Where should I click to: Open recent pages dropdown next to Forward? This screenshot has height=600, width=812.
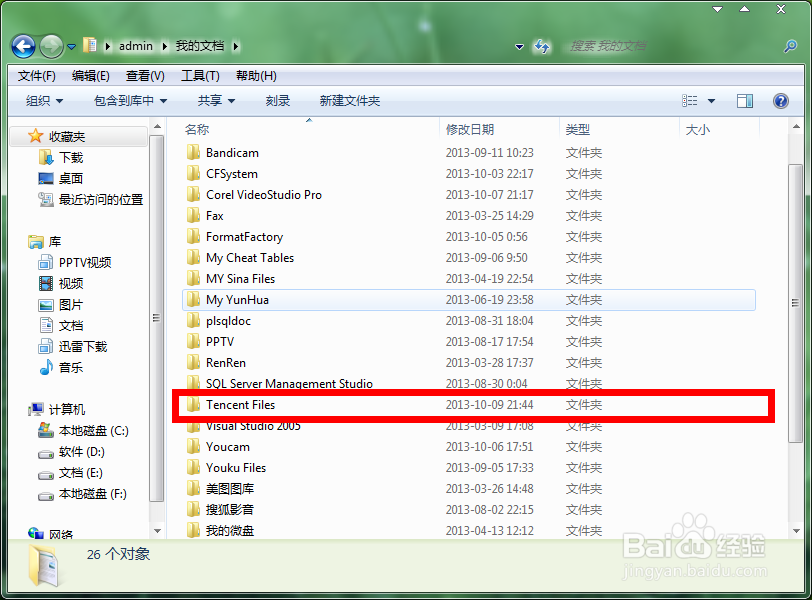point(71,47)
